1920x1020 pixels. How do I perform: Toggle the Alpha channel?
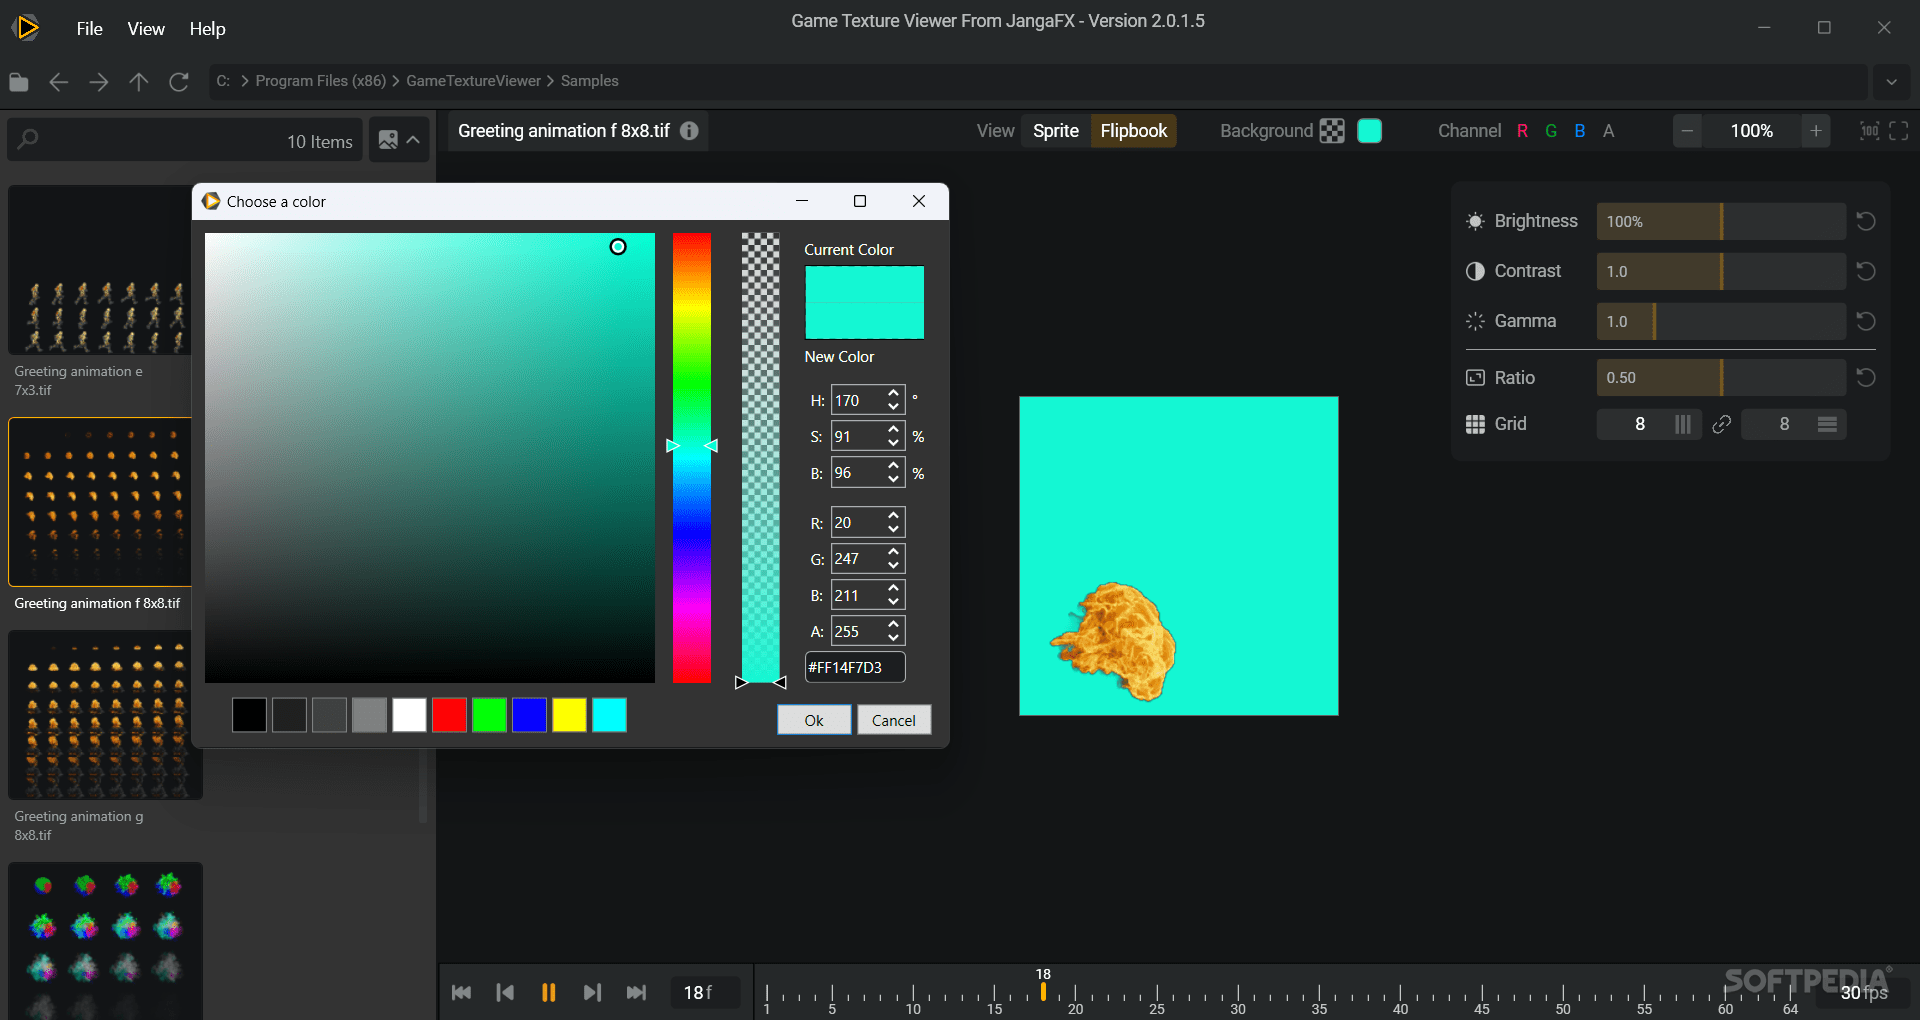[x=1610, y=130]
